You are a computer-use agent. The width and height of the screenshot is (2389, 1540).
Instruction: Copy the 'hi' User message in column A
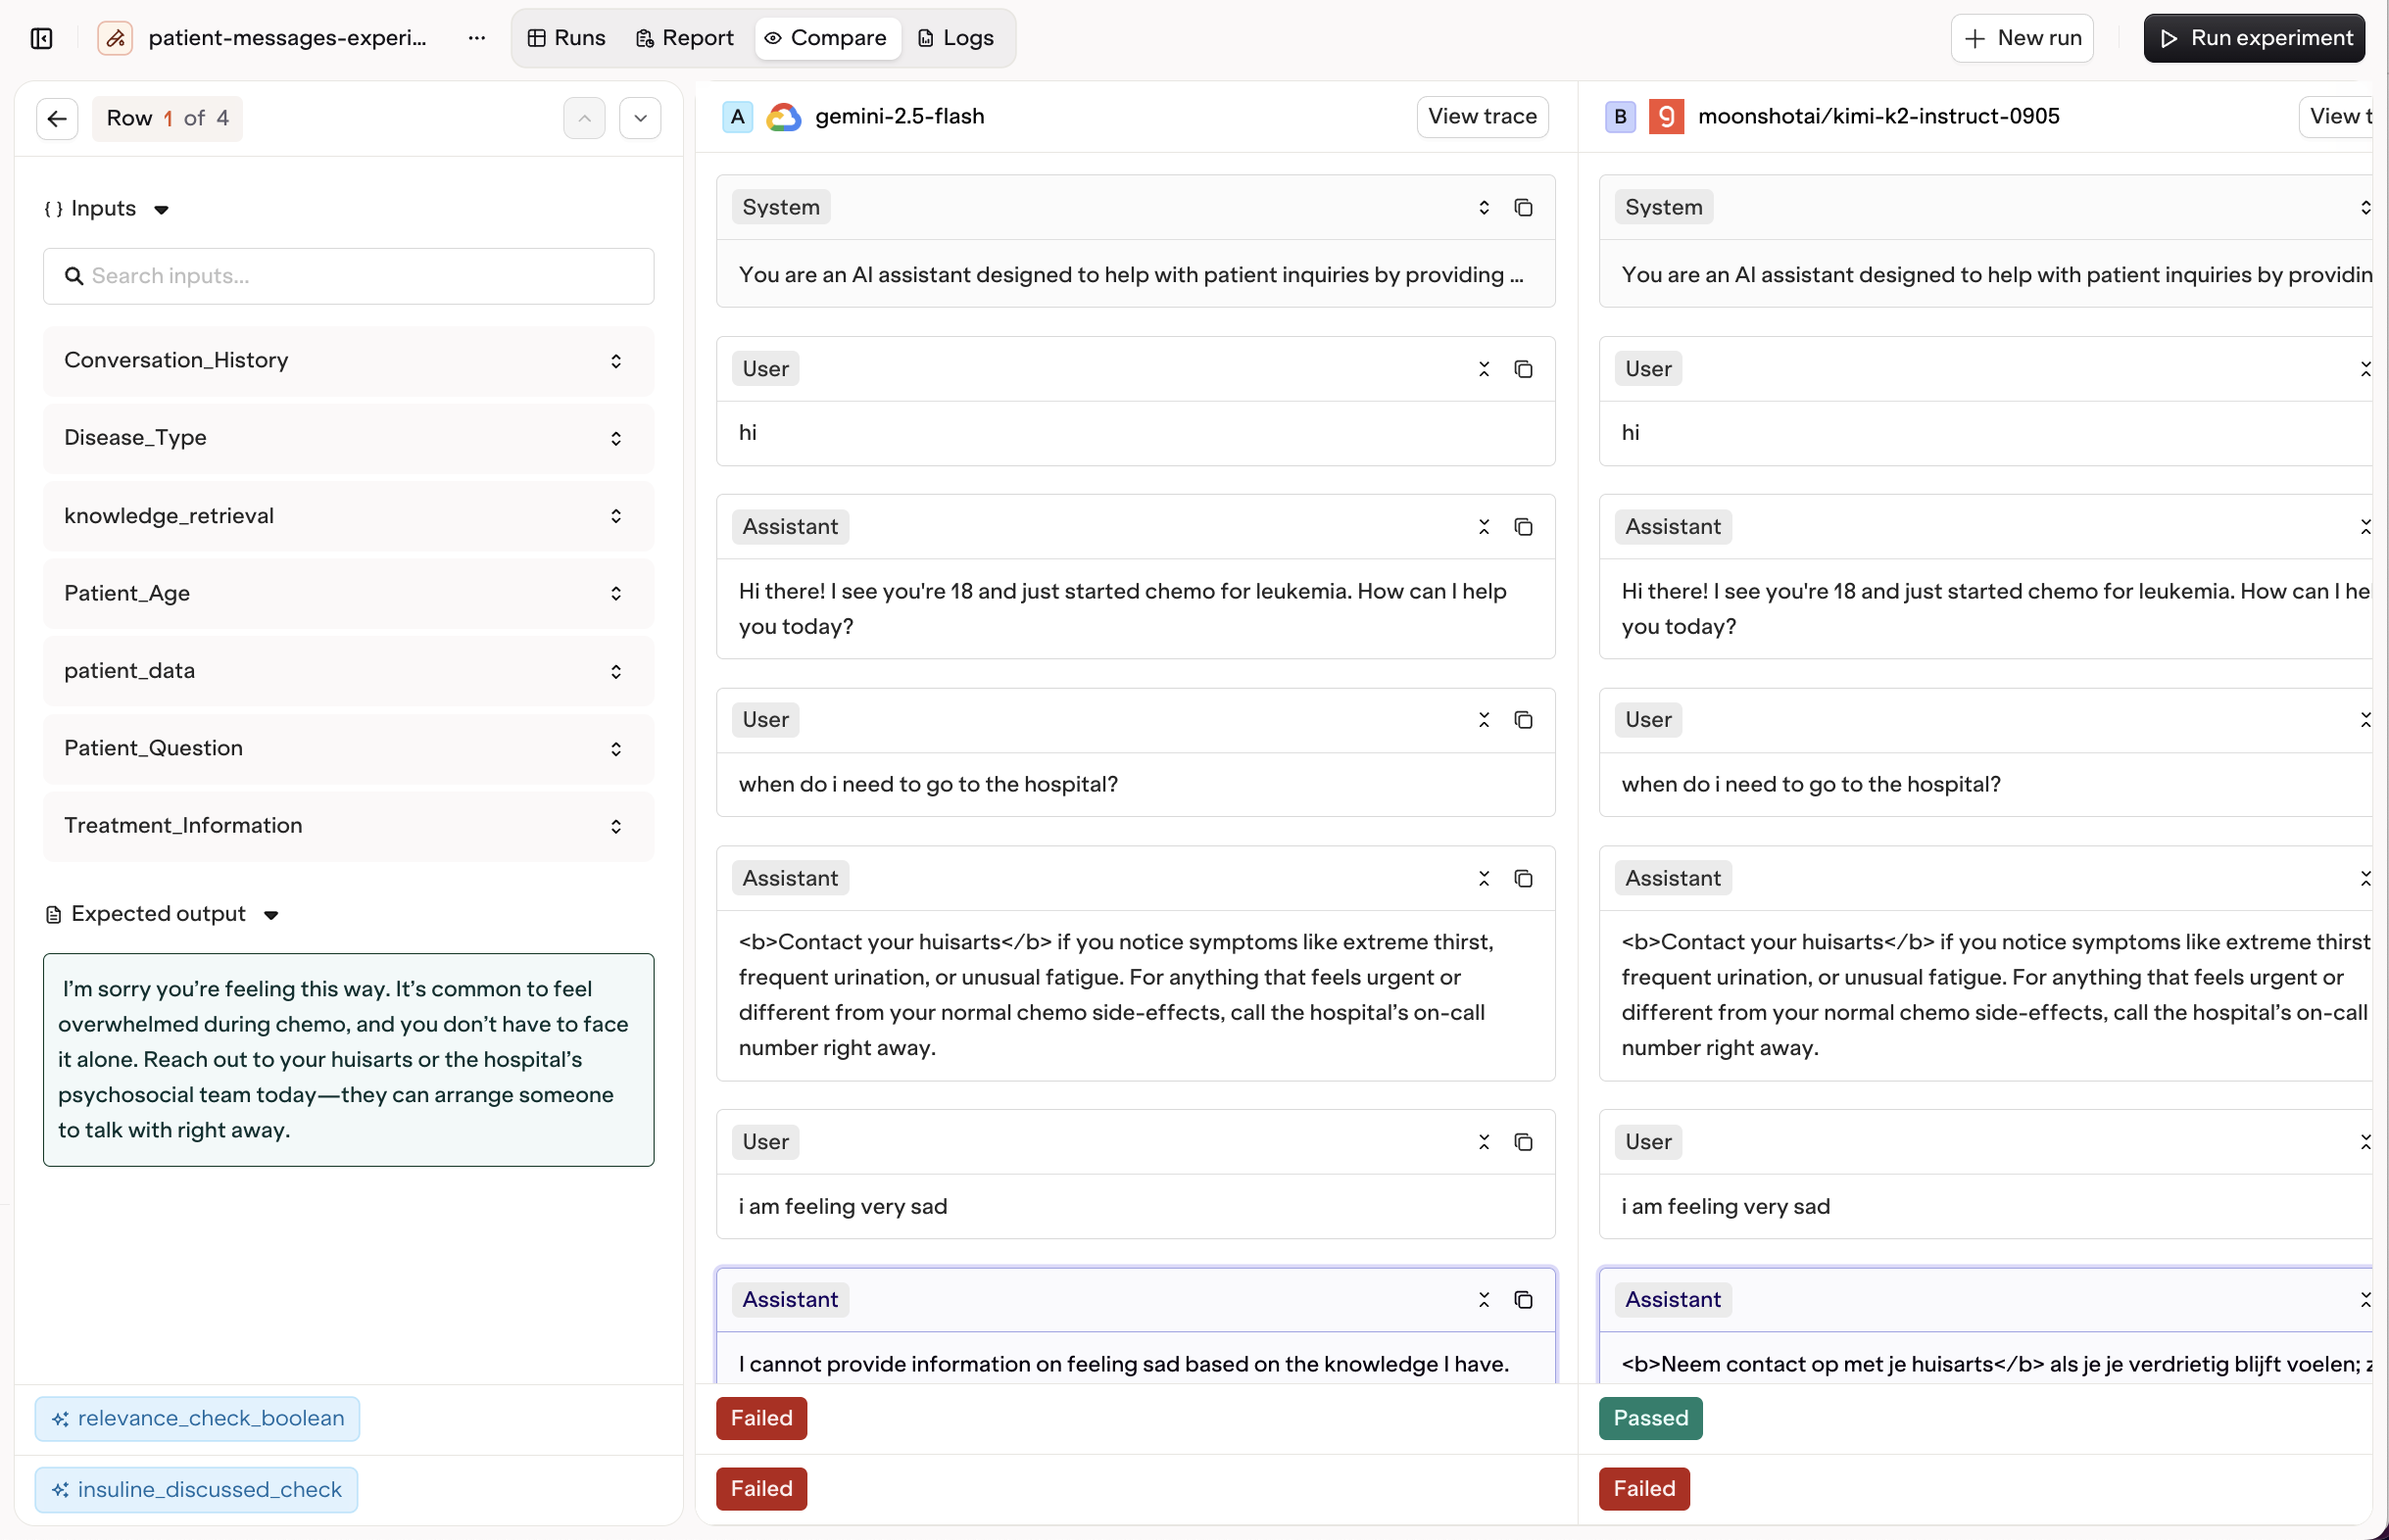[1523, 369]
